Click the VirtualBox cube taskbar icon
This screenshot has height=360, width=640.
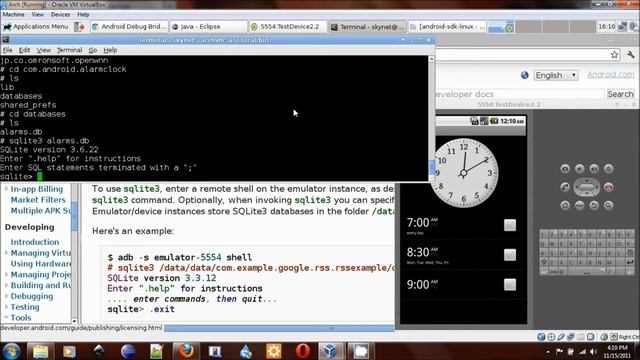point(329,351)
